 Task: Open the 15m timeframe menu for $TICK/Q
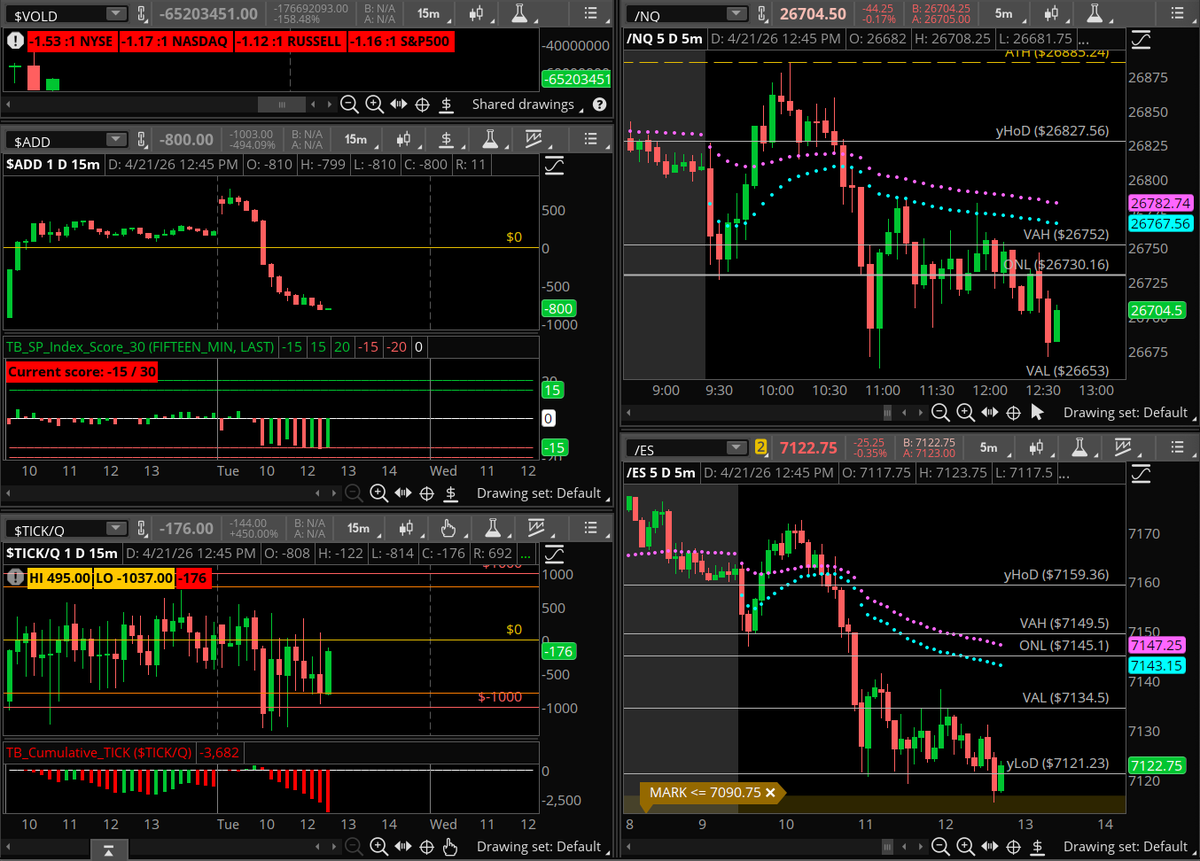[357, 528]
